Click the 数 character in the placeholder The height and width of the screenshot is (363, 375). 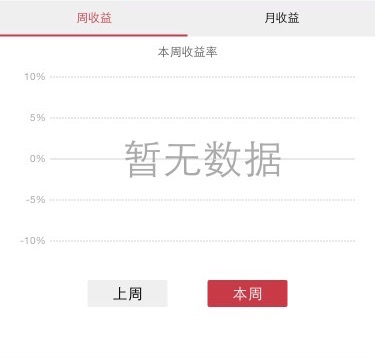tap(222, 159)
